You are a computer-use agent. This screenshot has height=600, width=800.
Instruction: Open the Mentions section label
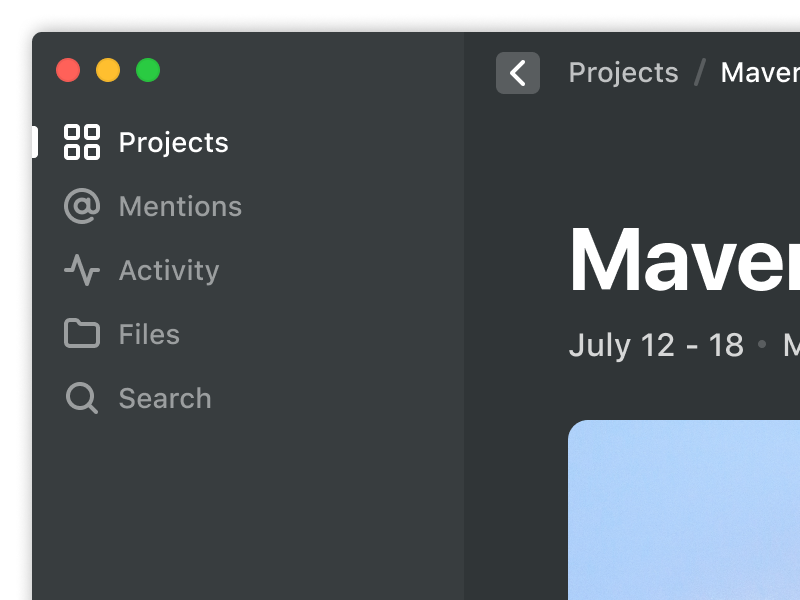tap(180, 206)
